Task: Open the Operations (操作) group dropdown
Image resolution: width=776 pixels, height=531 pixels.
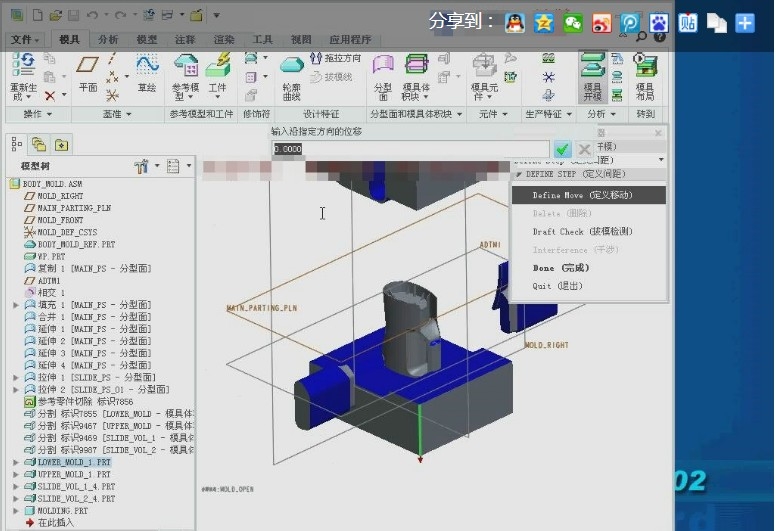Action: point(38,114)
